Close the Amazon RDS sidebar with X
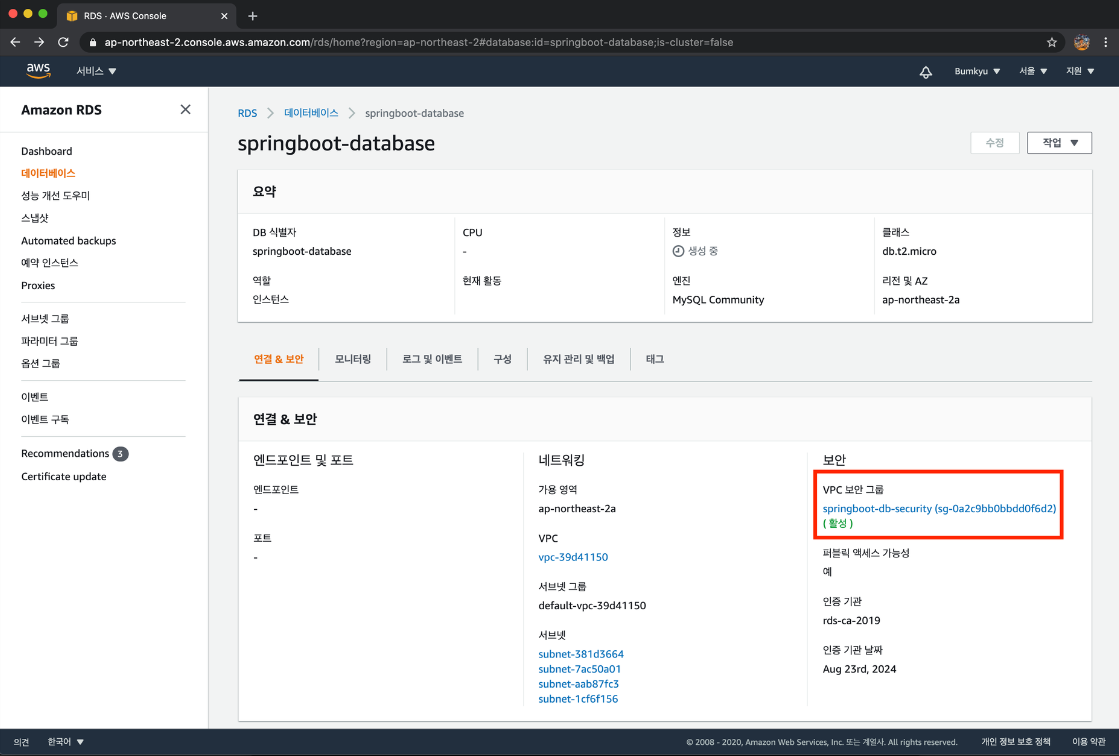The image size is (1119, 756). pyautogui.click(x=186, y=109)
